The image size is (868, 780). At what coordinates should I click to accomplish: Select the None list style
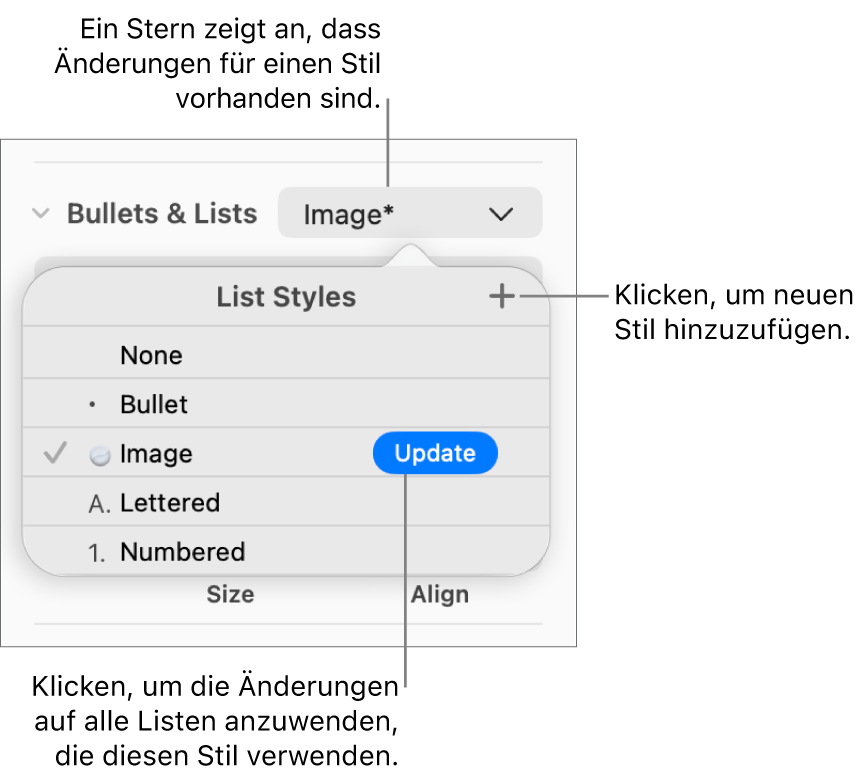pos(151,356)
